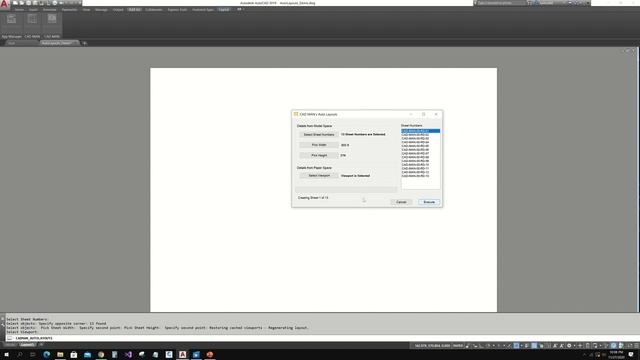Click the taskbar search icon
Viewport: 640px width, 360px height.
(x=19, y=355)
